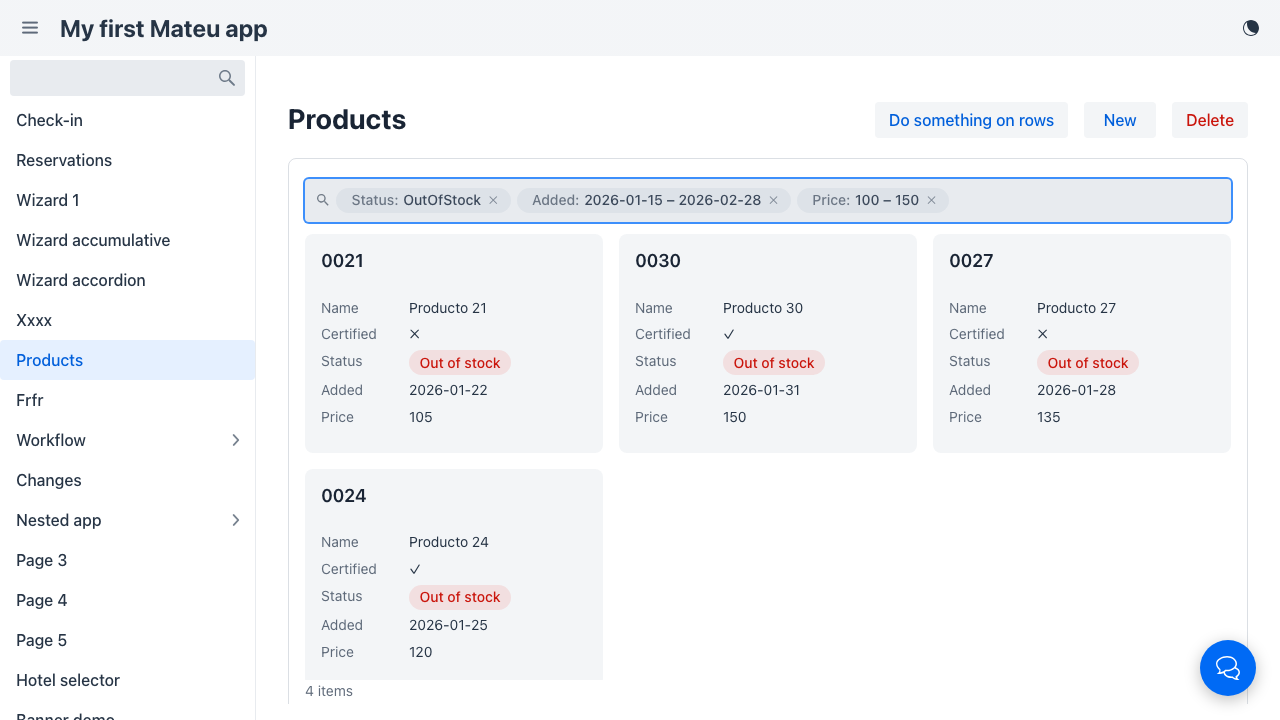
Task: Focus the sidebar search field
Action: 127,78
